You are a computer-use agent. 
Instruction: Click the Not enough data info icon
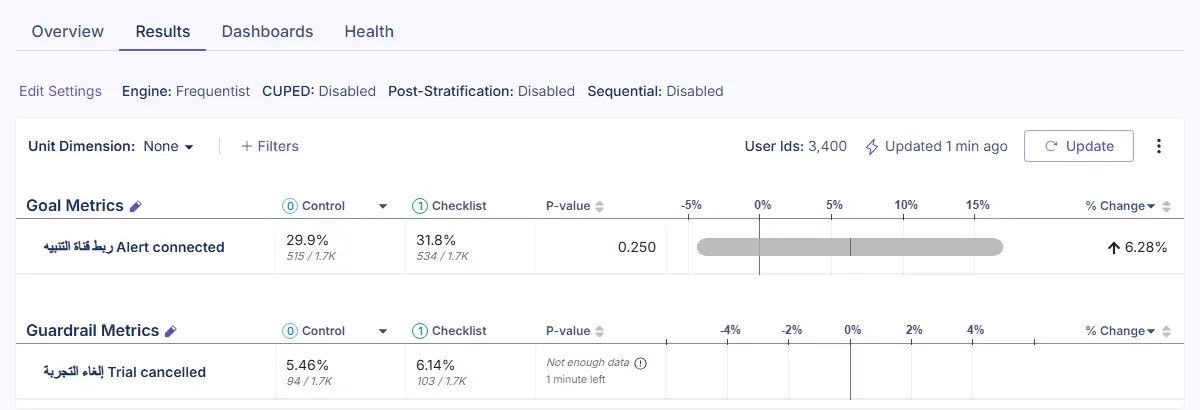641,363
